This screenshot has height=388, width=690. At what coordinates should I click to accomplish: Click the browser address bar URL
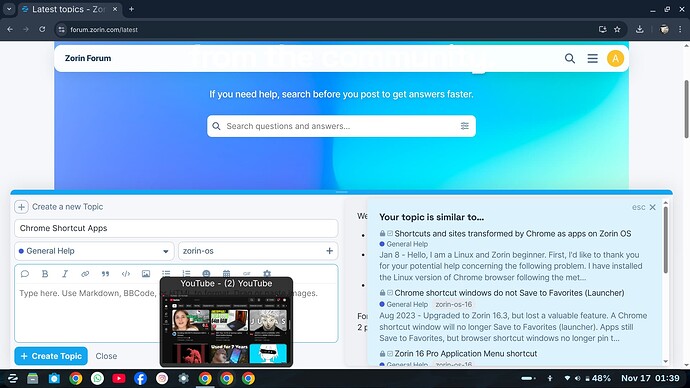[x=104, y=30]
